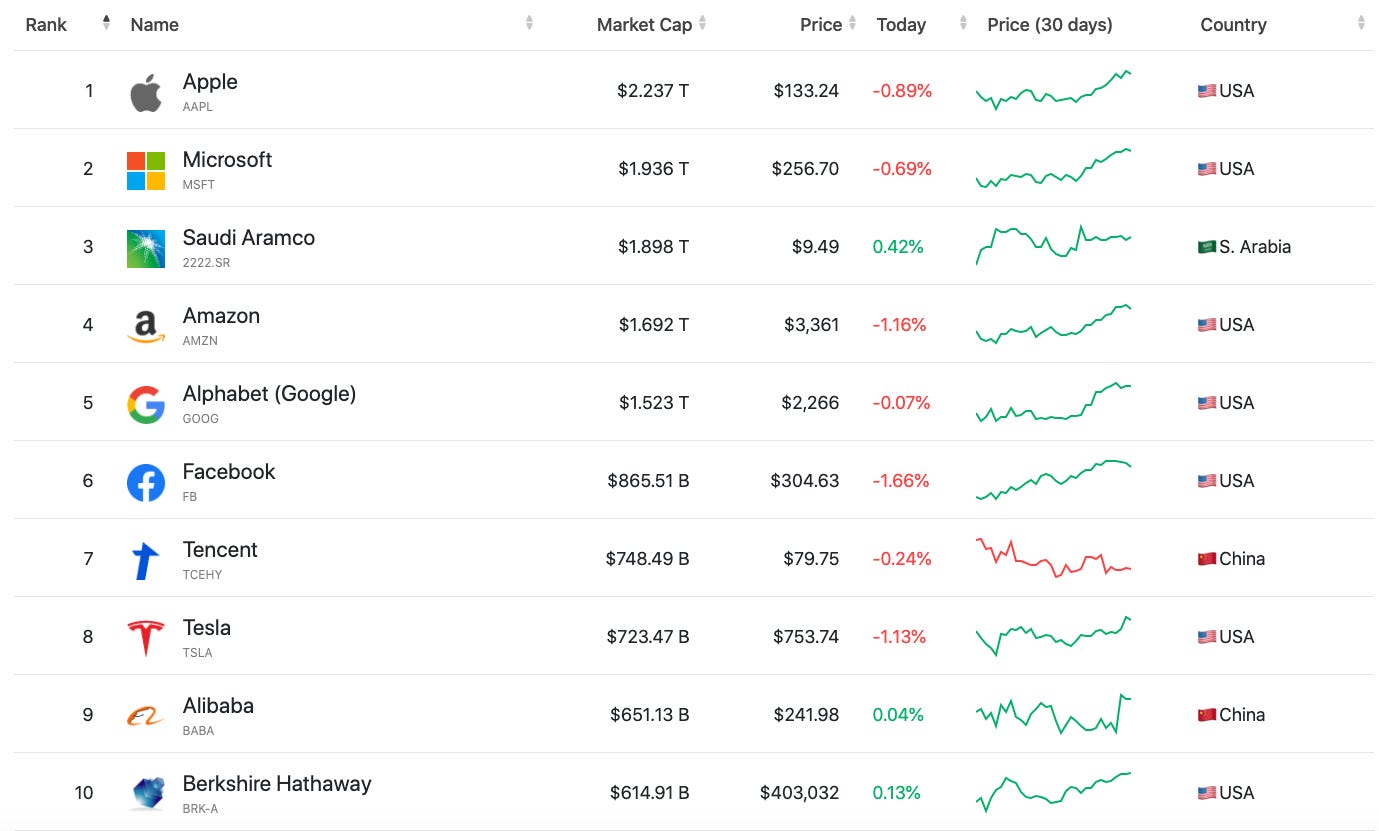Click the Alibaba logo icon
This screenshot has width=1379, height=831.
[146, 716]
